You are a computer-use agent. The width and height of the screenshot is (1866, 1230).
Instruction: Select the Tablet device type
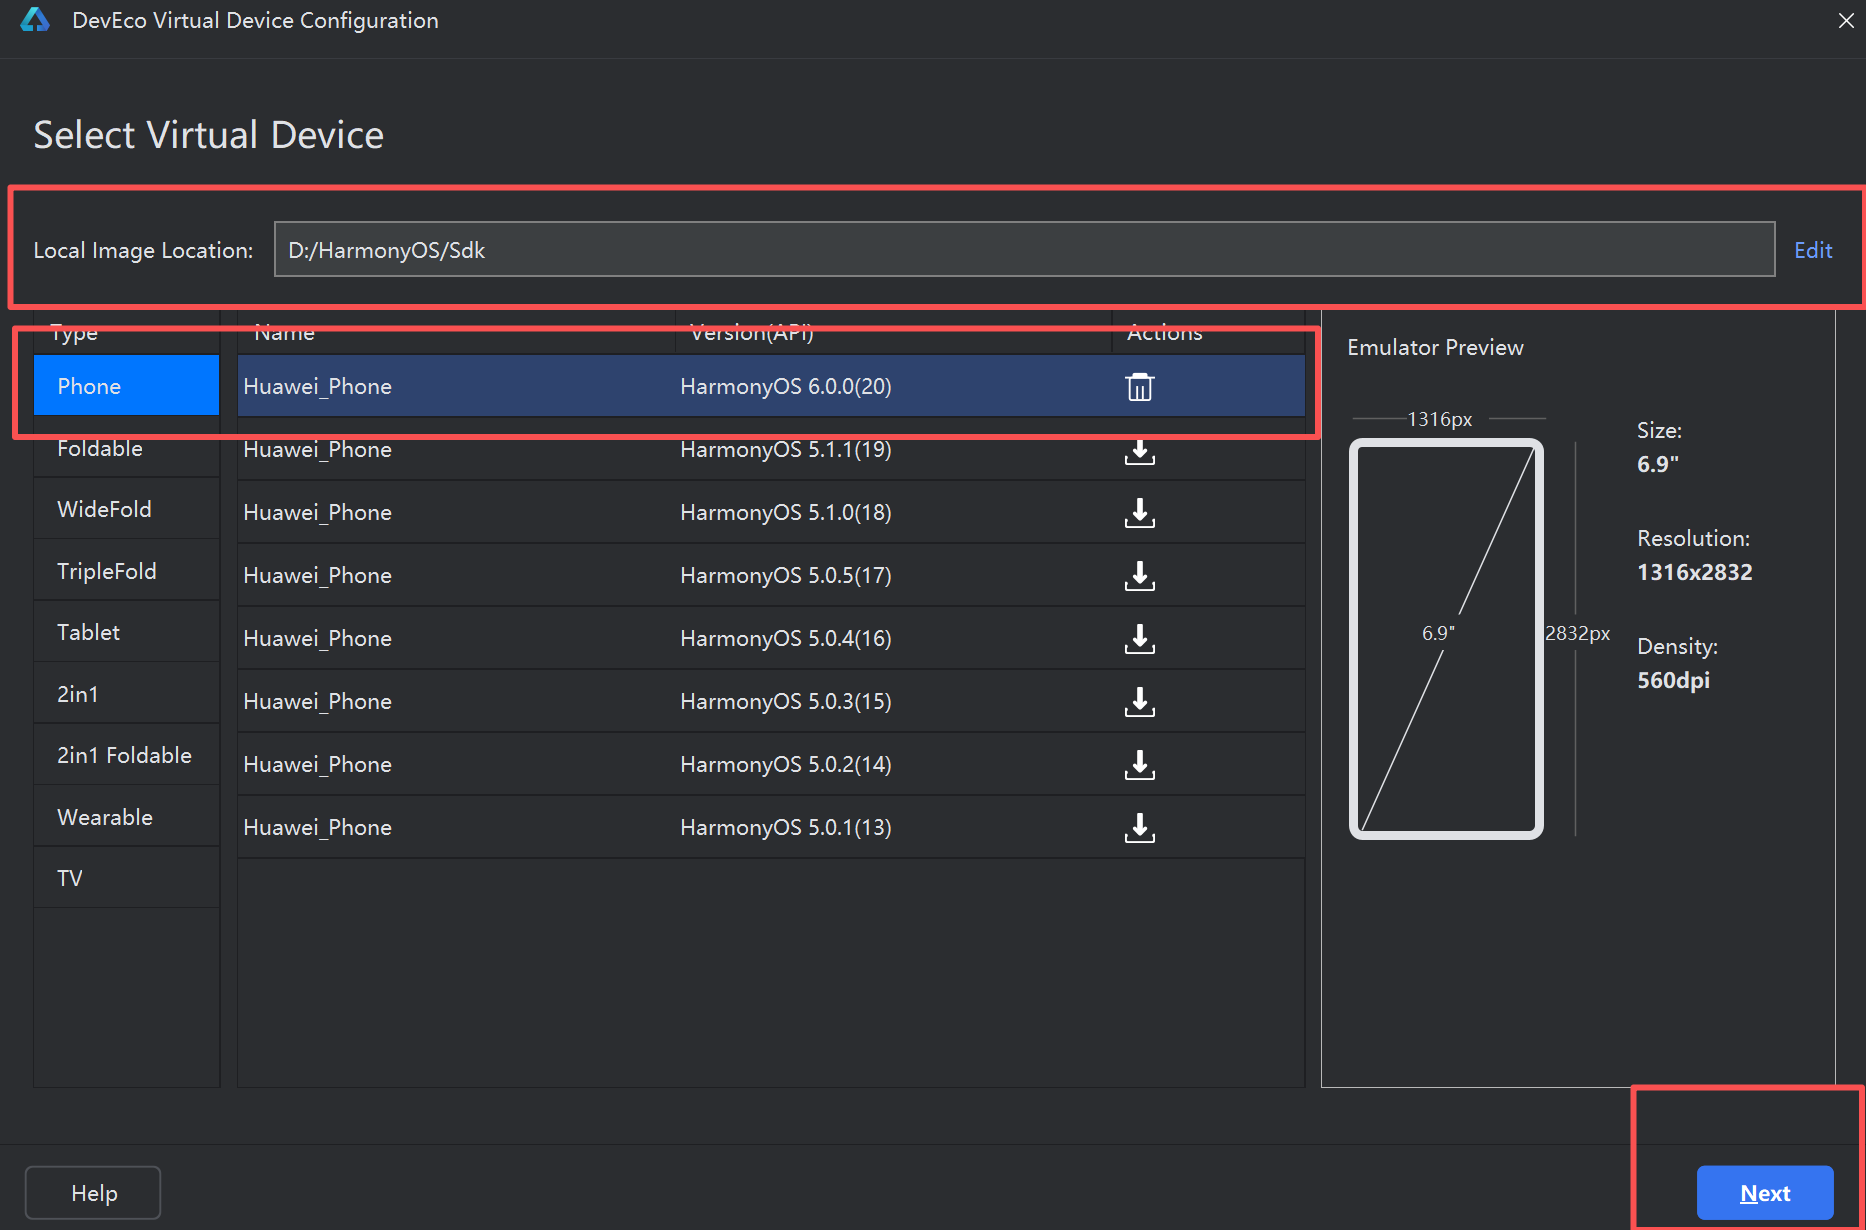coord(126,632)
